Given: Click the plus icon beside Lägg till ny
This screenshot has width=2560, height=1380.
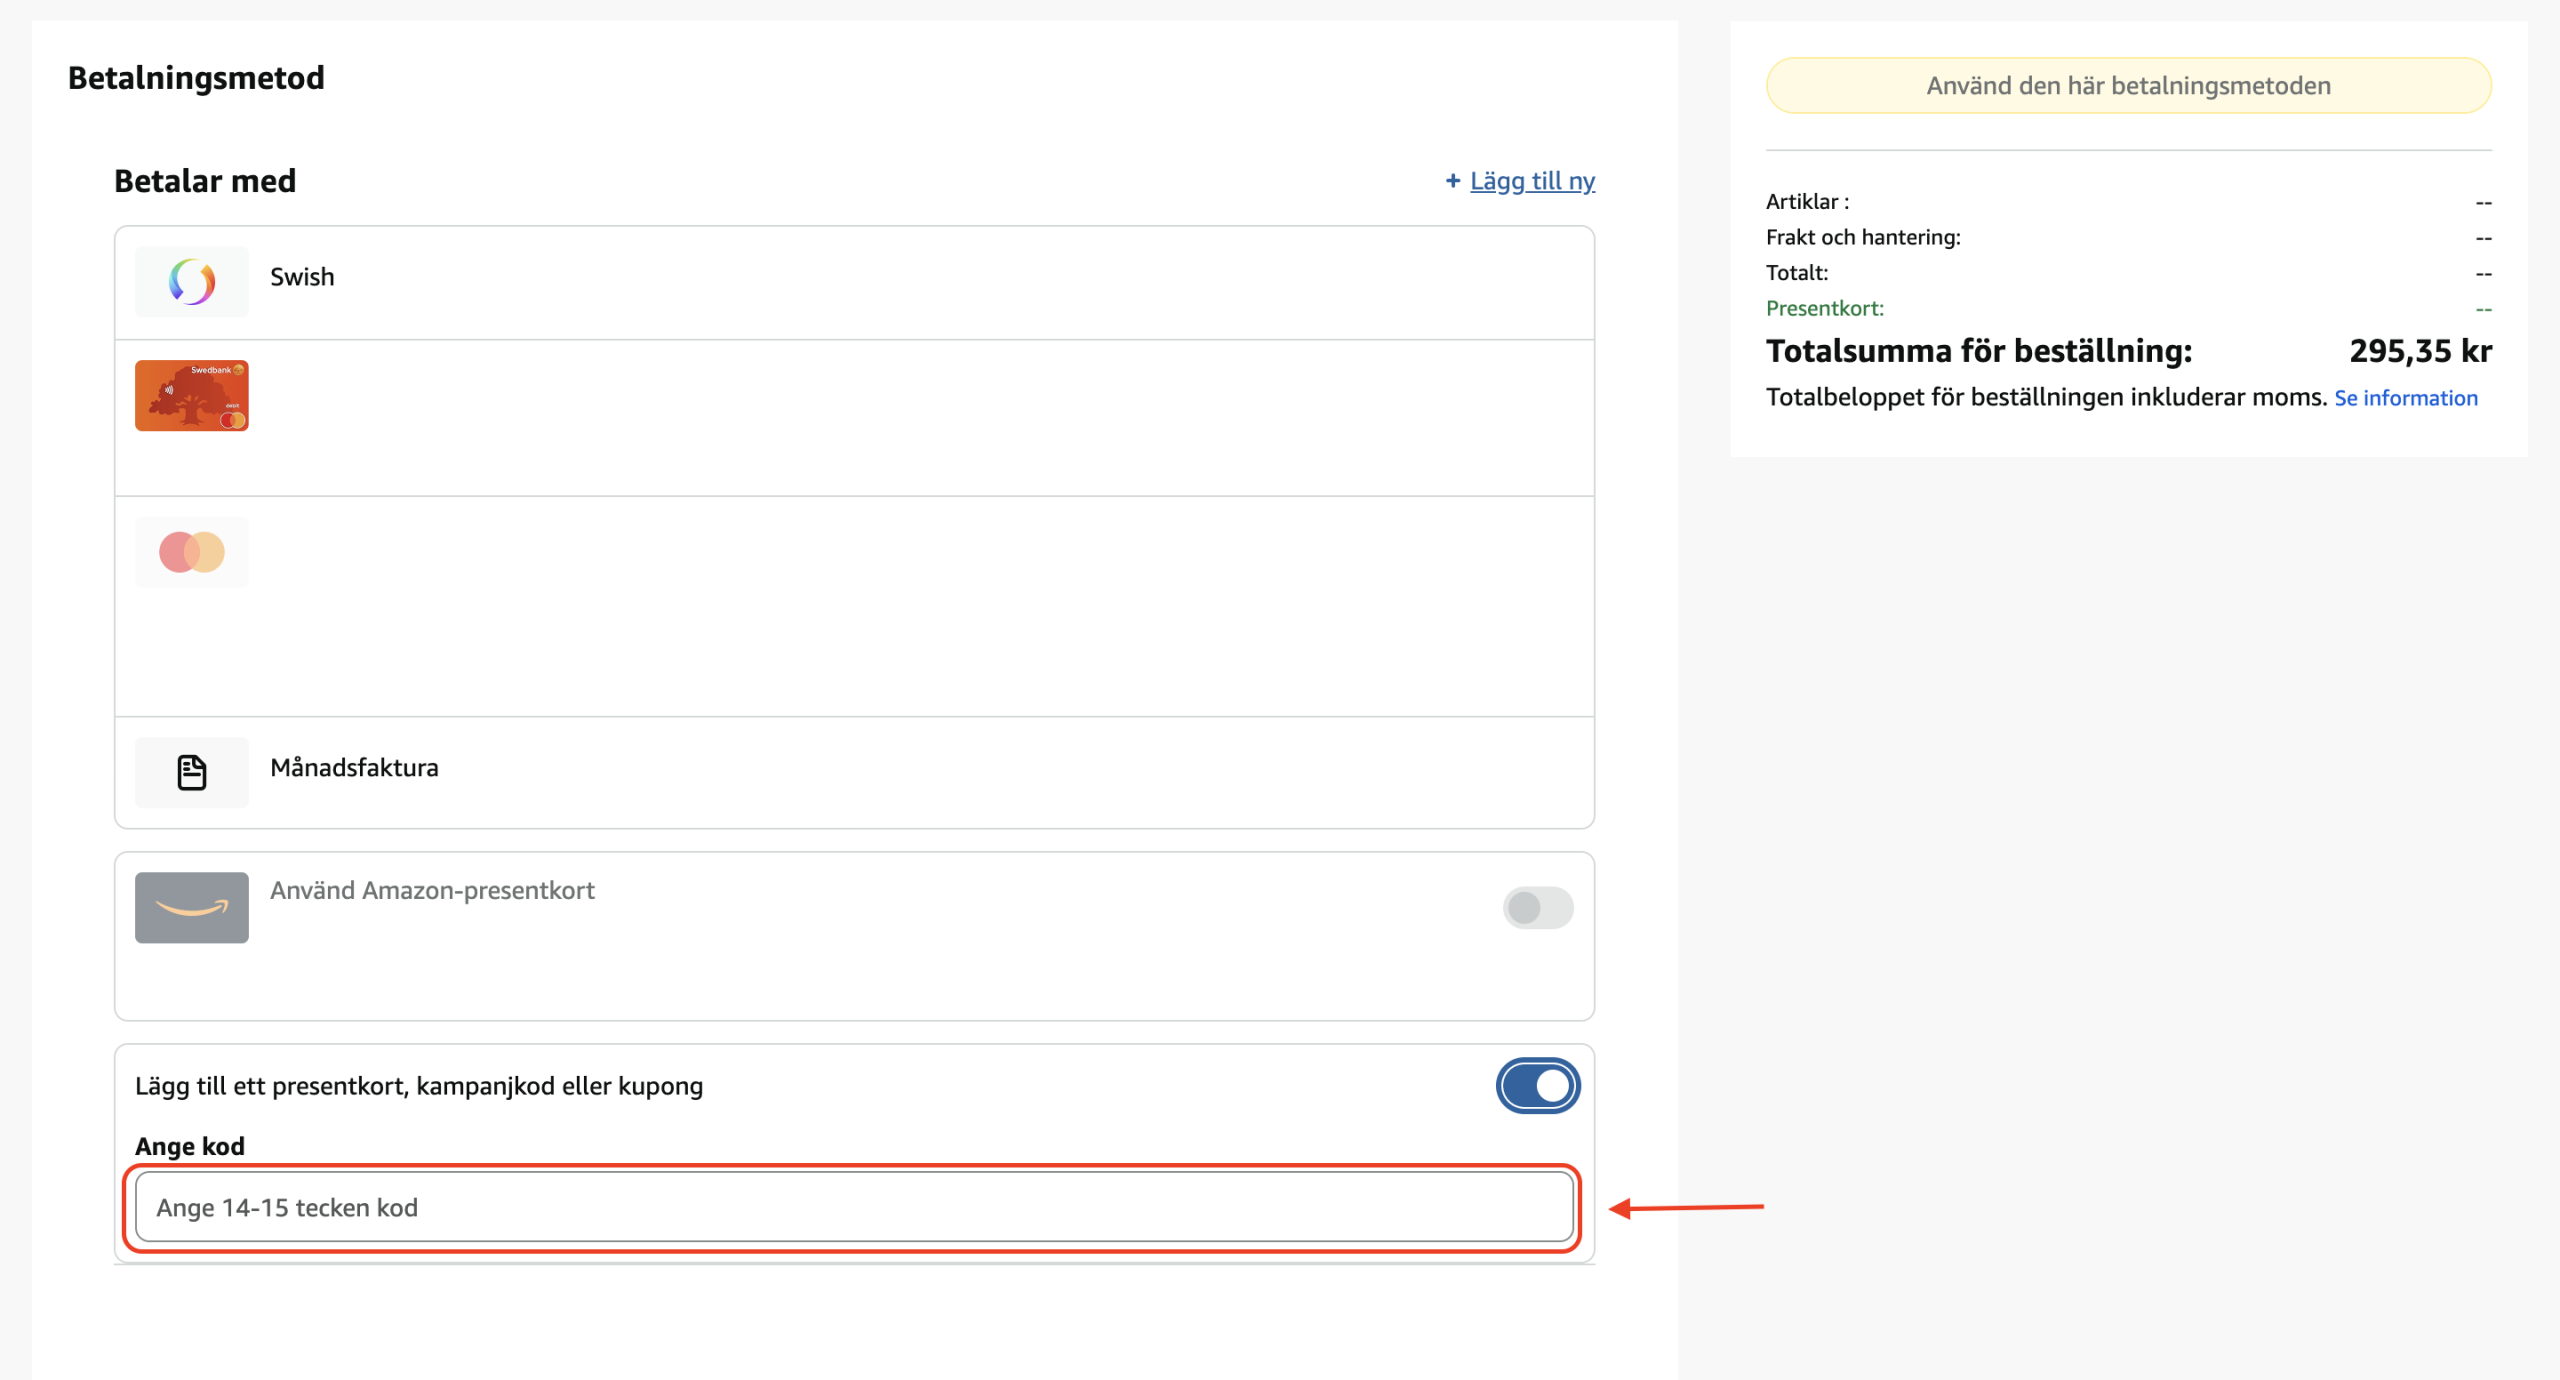Looking at the screenshot, I should pos(1452,181).
